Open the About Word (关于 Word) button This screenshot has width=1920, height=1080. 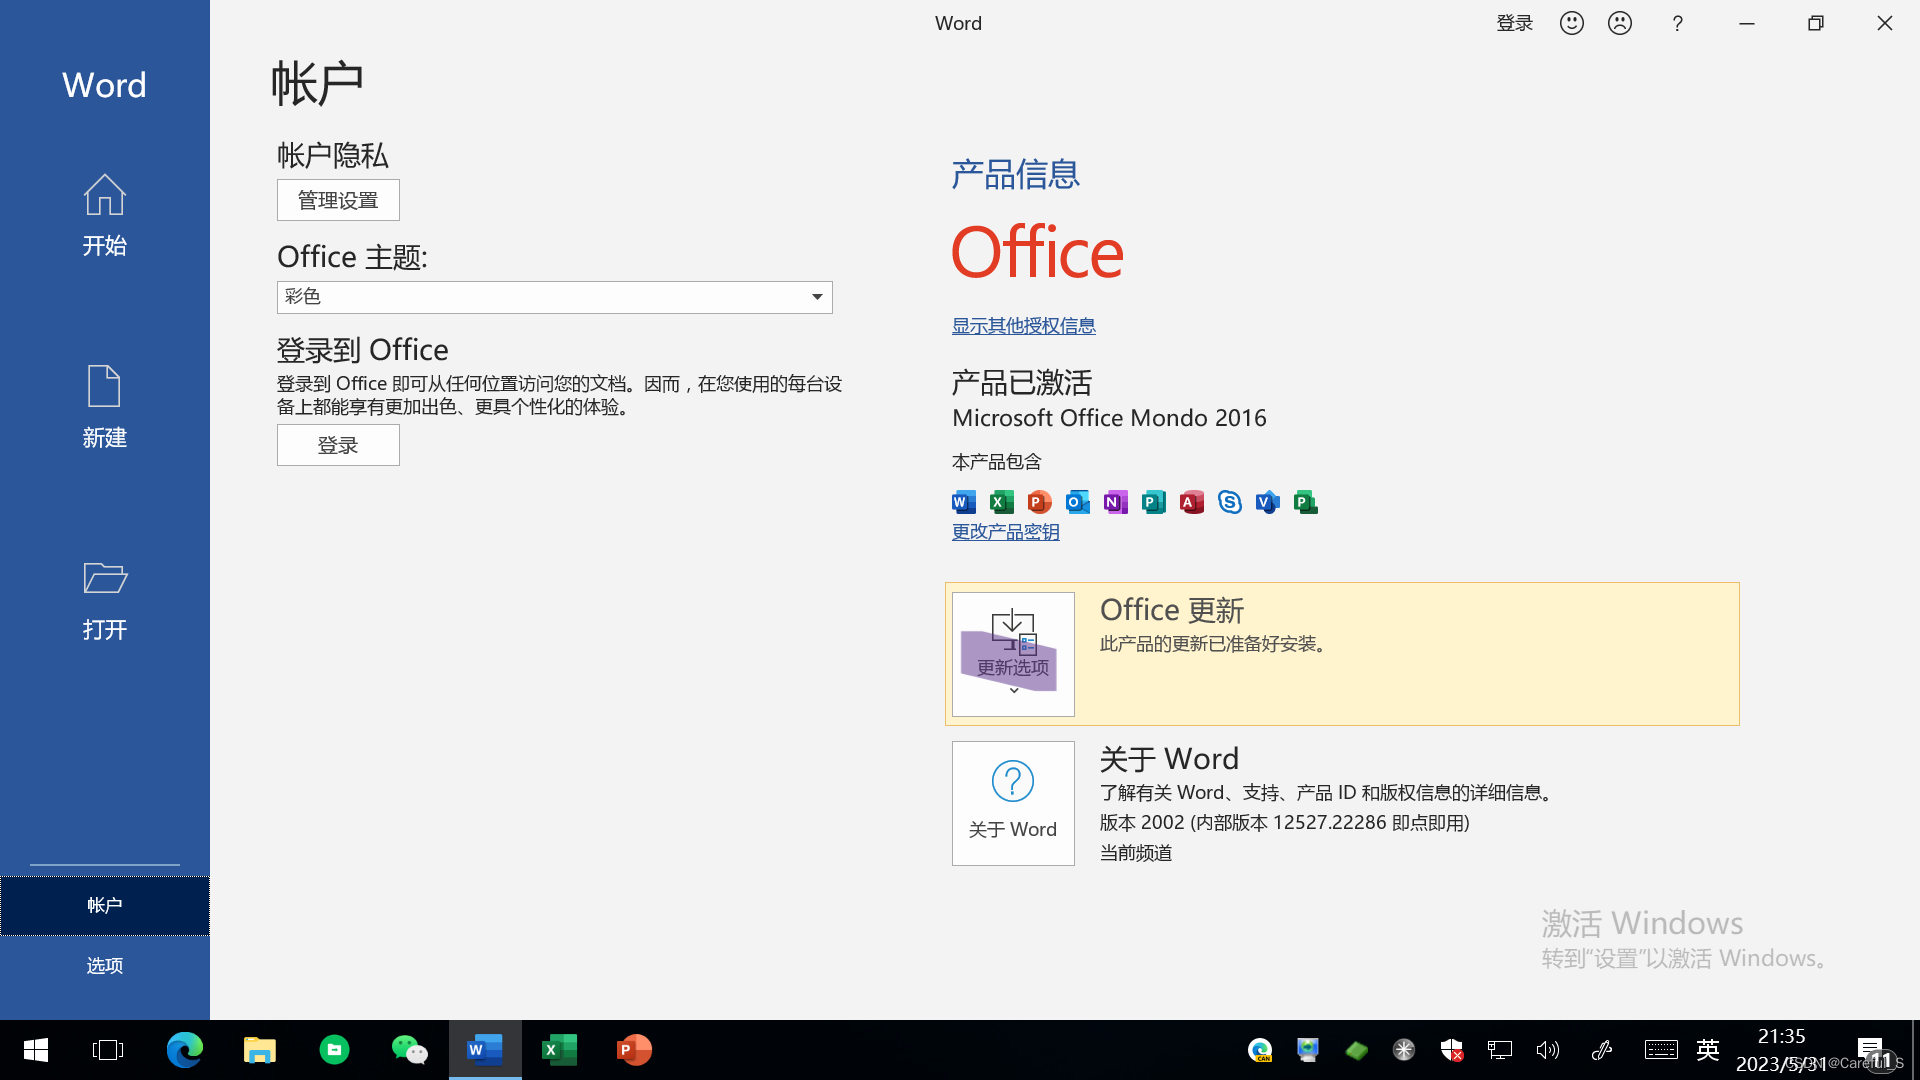1012,803
